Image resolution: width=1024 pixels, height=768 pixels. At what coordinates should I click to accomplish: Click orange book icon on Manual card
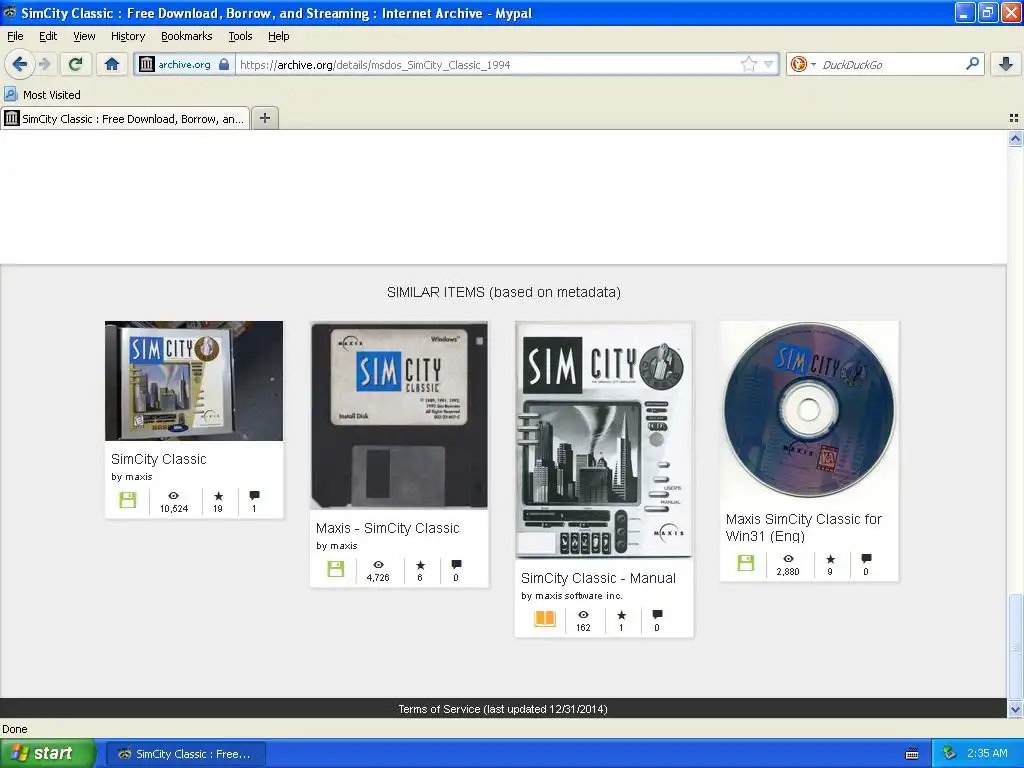point(545,618)
